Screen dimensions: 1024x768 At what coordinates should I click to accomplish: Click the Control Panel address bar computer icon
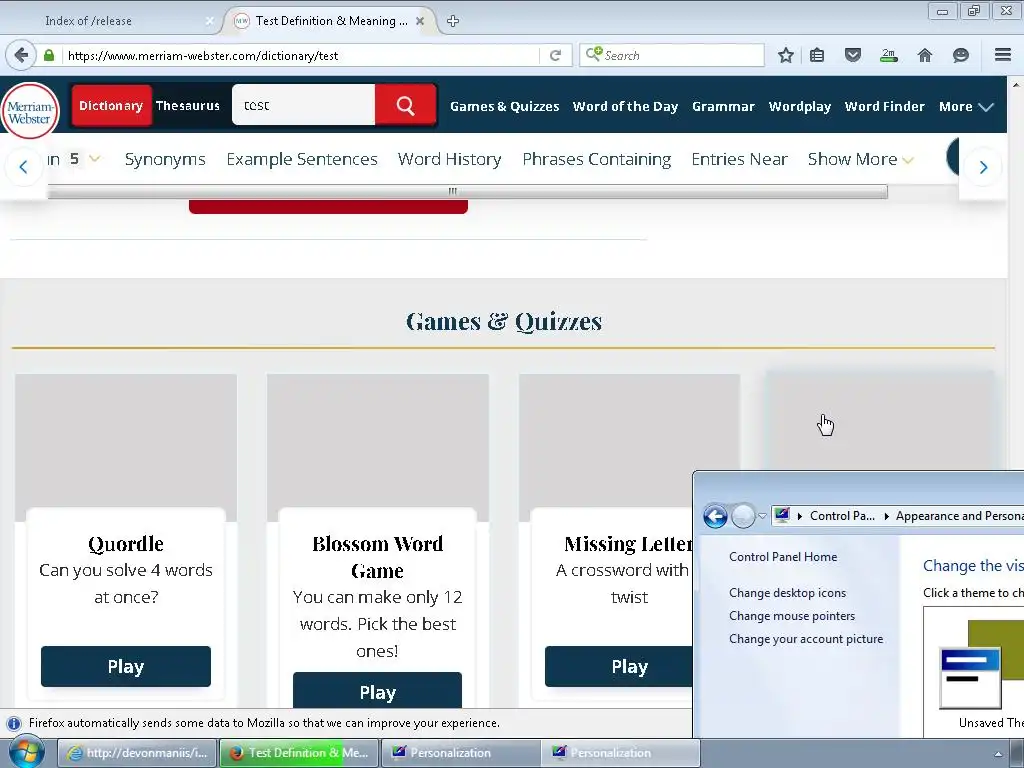(x=782, y=516)
